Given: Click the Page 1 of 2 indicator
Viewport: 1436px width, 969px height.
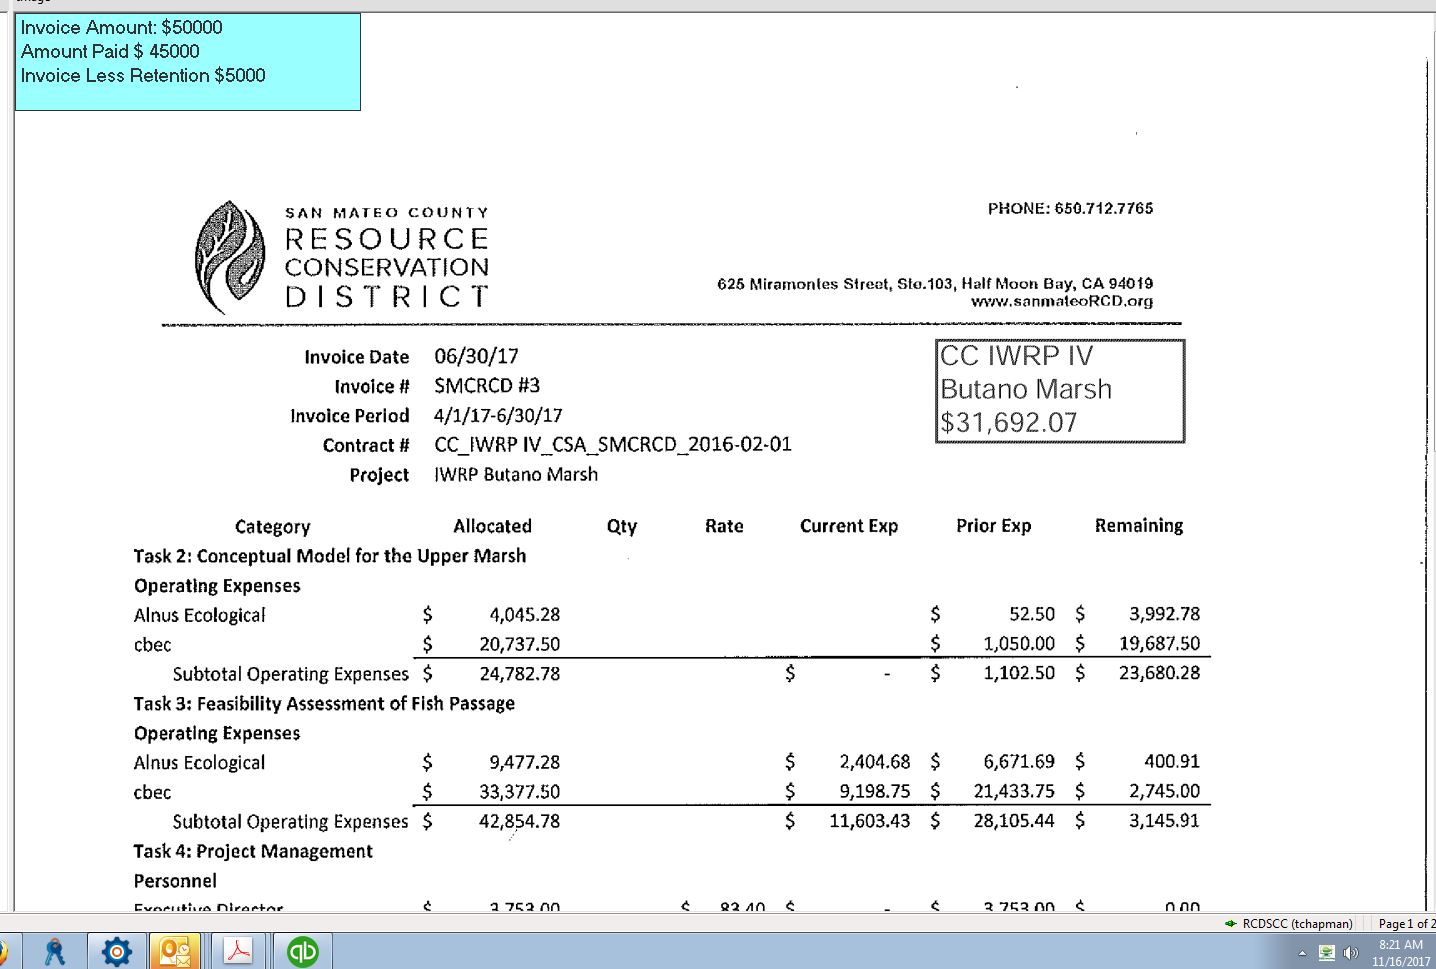Looking at the screenshot, I should tap(1406, 923).
